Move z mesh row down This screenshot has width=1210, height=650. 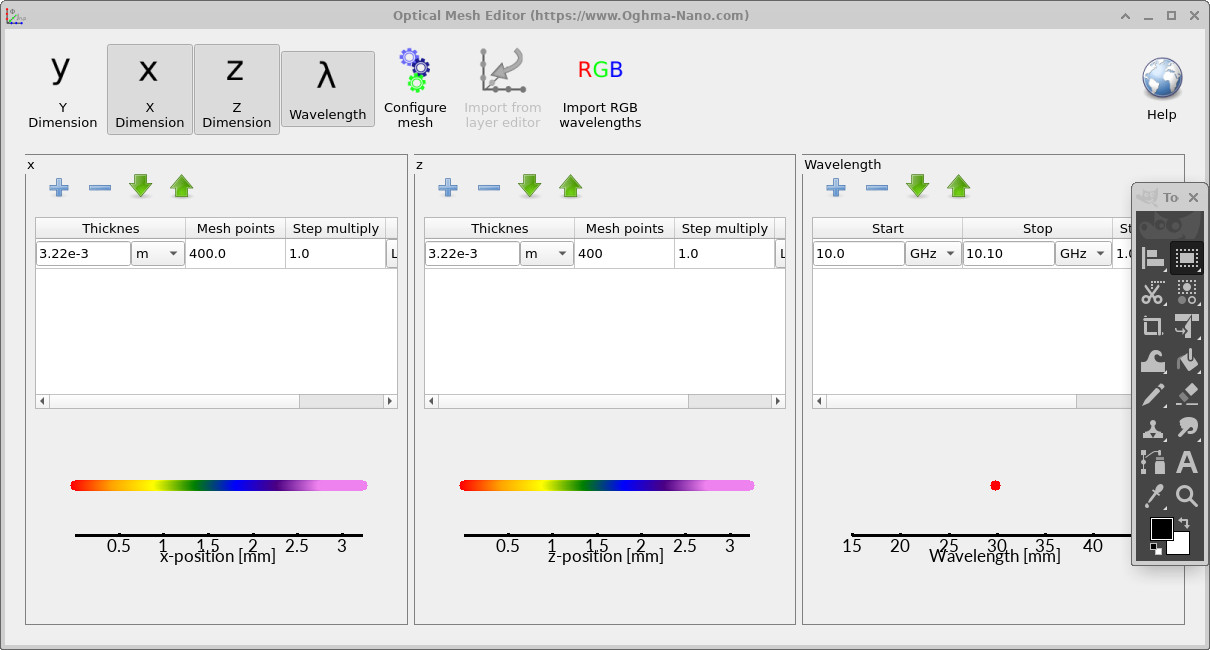529,186
